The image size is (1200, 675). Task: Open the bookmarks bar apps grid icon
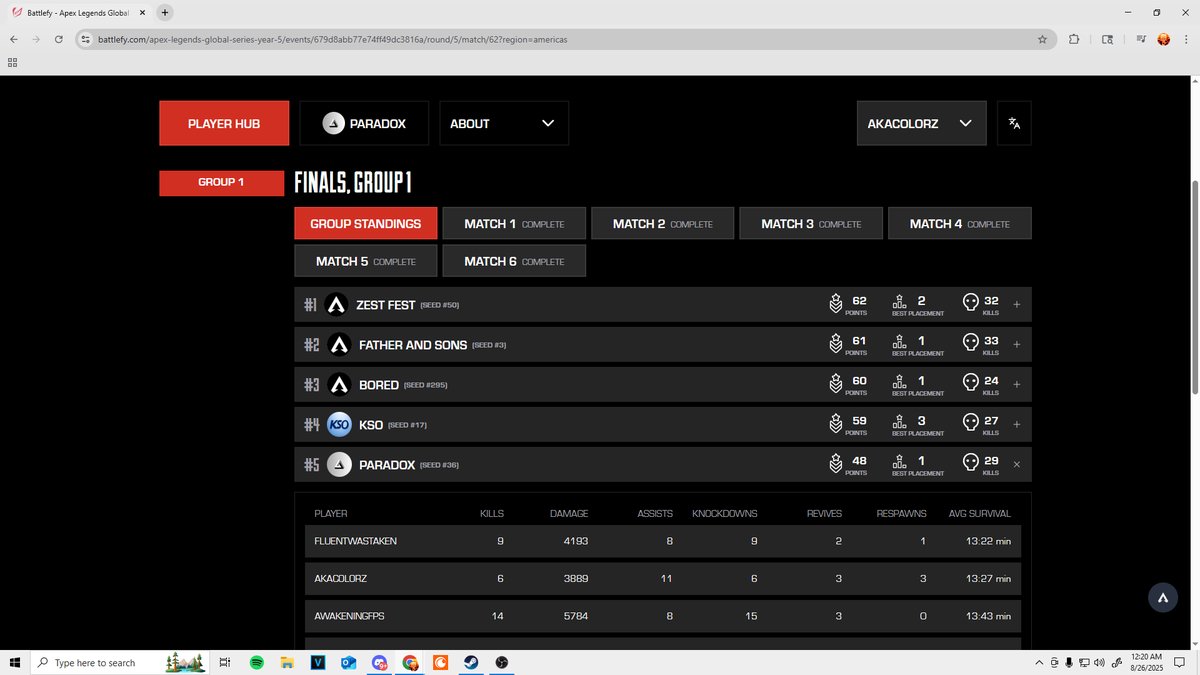coord(13,62)
